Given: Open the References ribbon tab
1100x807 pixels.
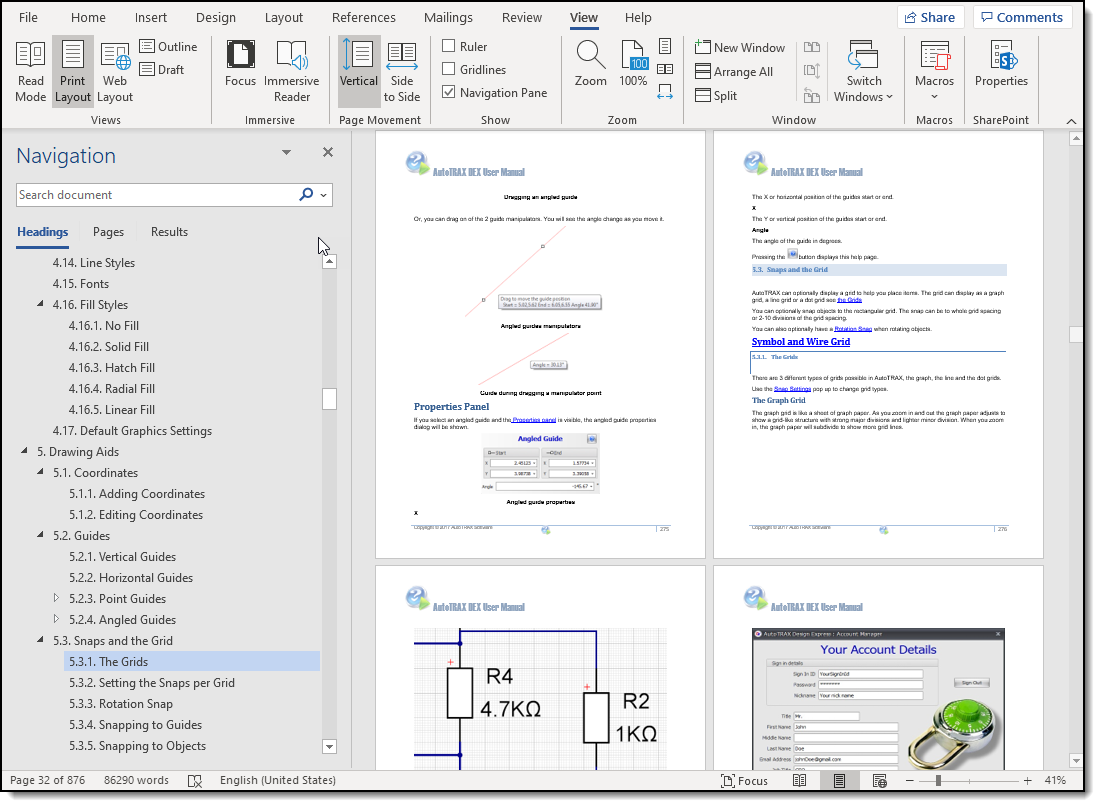Looking at the screenshot, I should click(x=363, y=17).
